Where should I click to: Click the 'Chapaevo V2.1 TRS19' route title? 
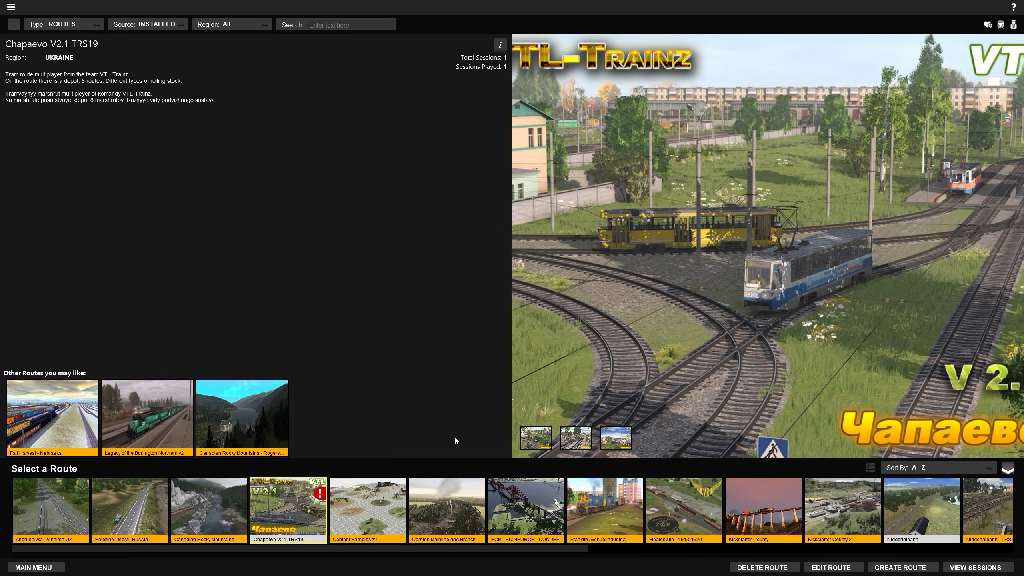pos(52,44)
